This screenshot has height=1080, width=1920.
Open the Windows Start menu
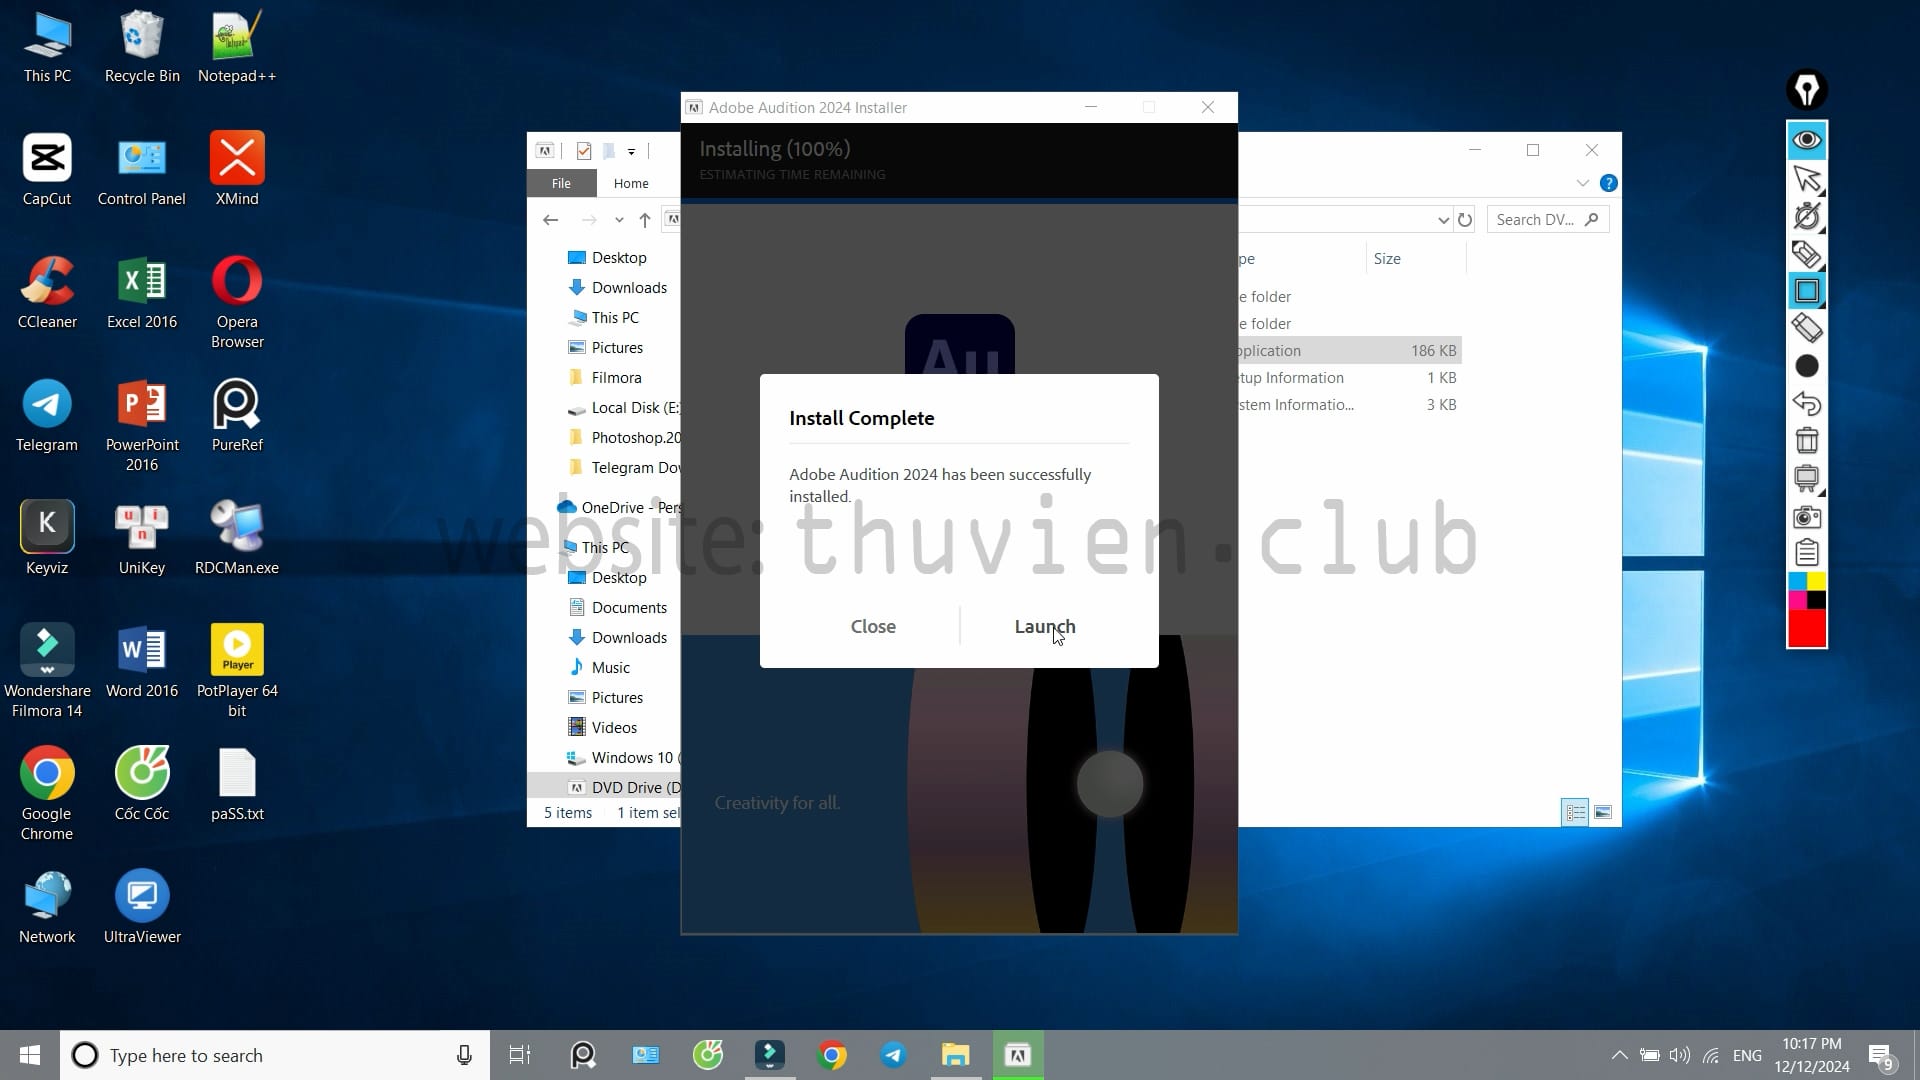point(30,1055)
